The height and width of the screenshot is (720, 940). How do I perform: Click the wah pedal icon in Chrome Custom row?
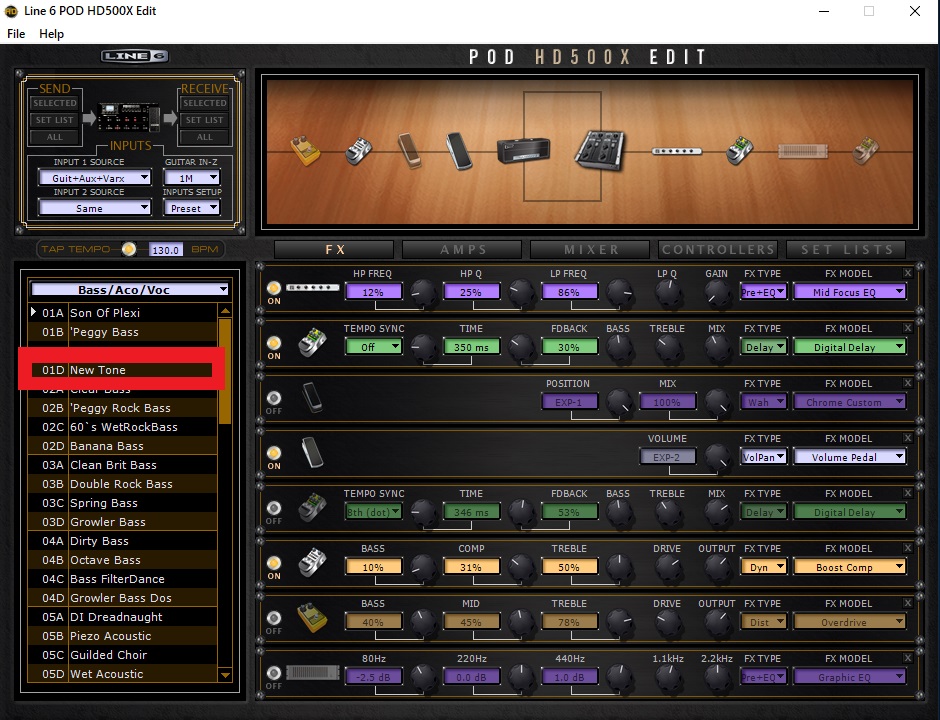312,397
